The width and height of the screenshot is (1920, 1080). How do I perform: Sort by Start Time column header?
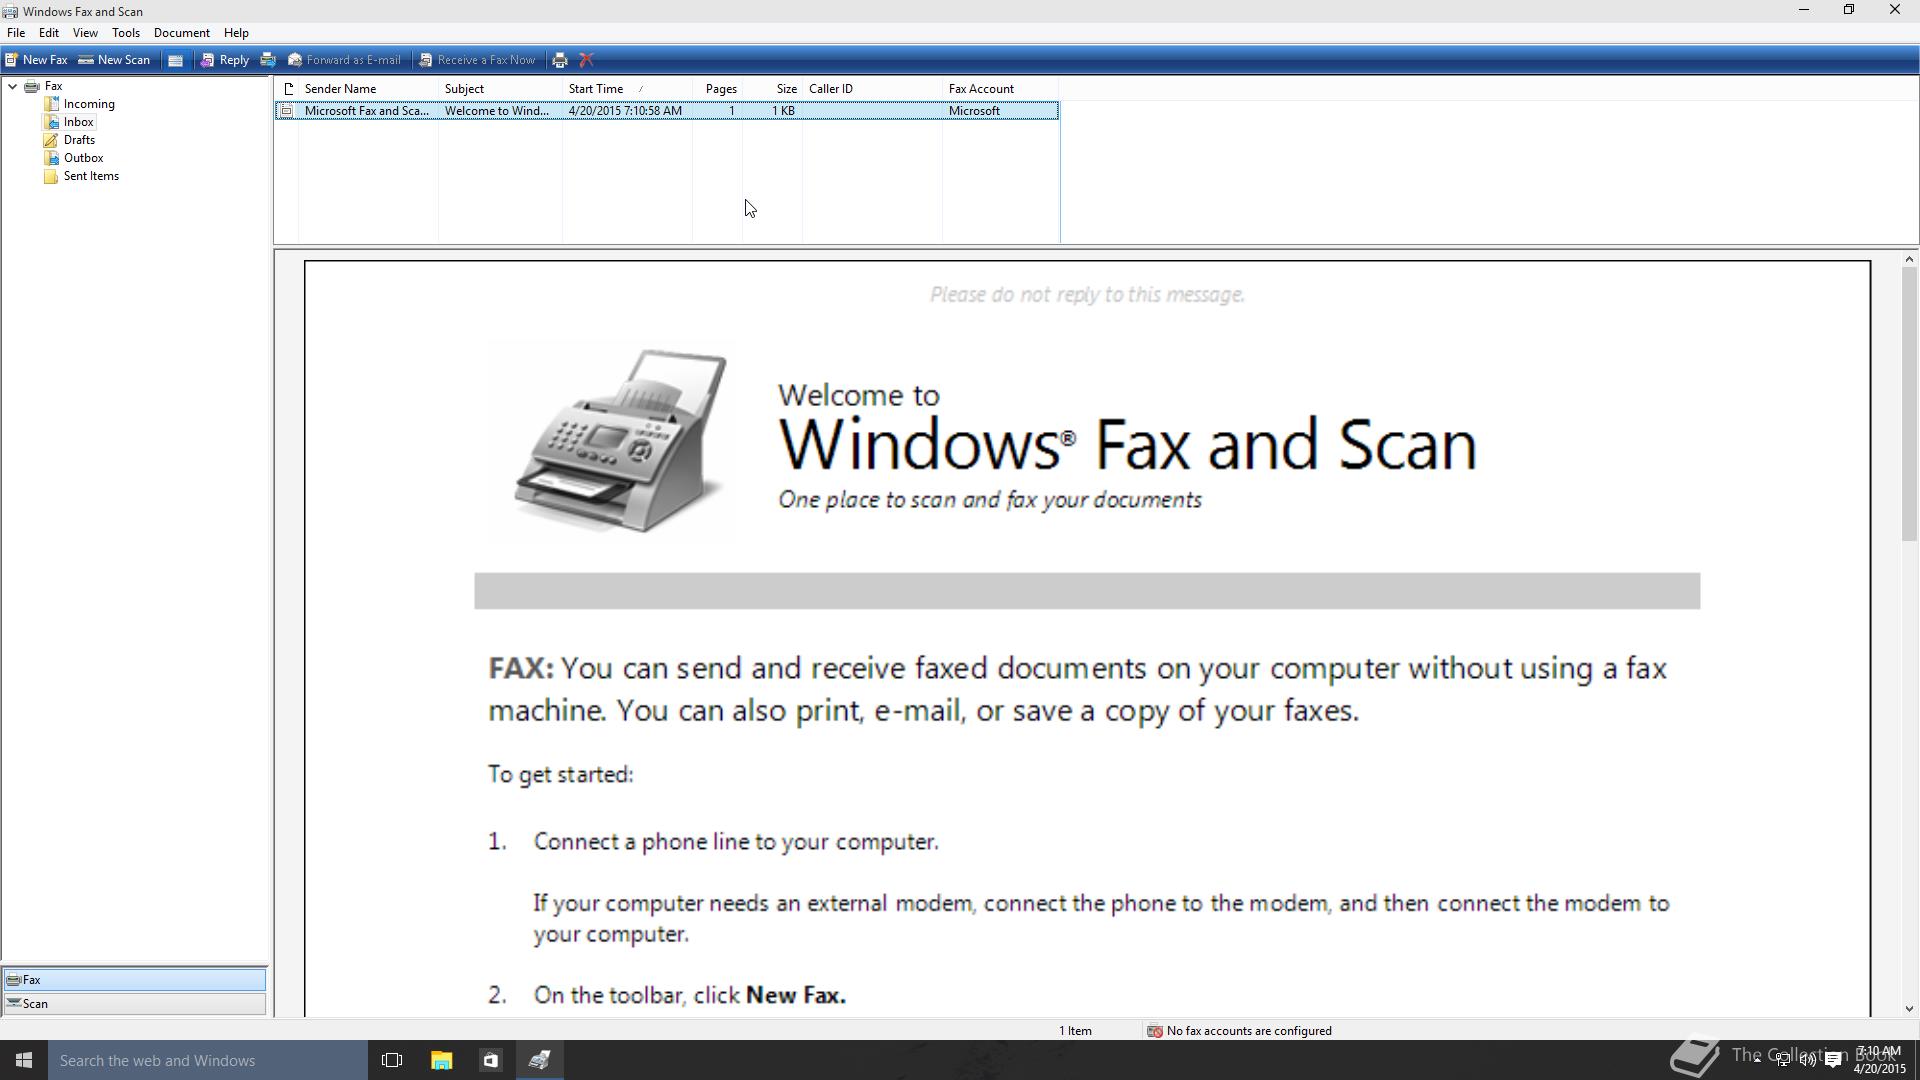(x=627, y=89)
